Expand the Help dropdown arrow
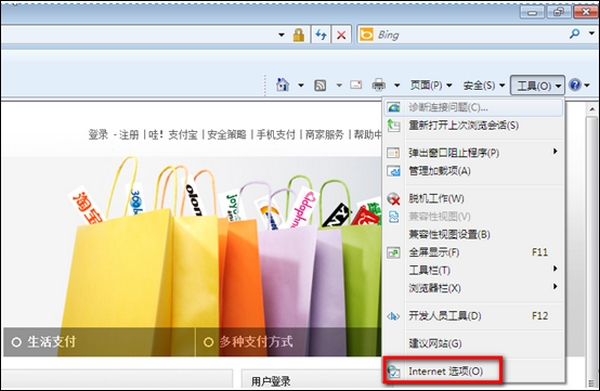The image size is (600, 391). click(587, 85)
